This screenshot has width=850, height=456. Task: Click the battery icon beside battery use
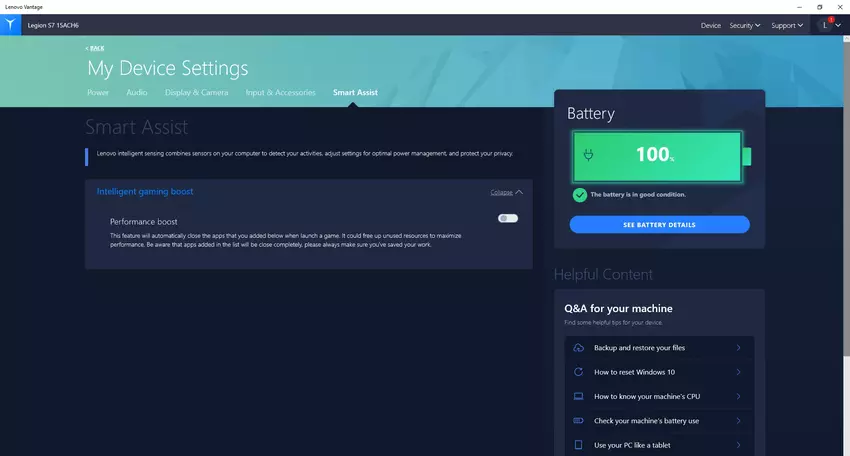[x=578, y=421]
